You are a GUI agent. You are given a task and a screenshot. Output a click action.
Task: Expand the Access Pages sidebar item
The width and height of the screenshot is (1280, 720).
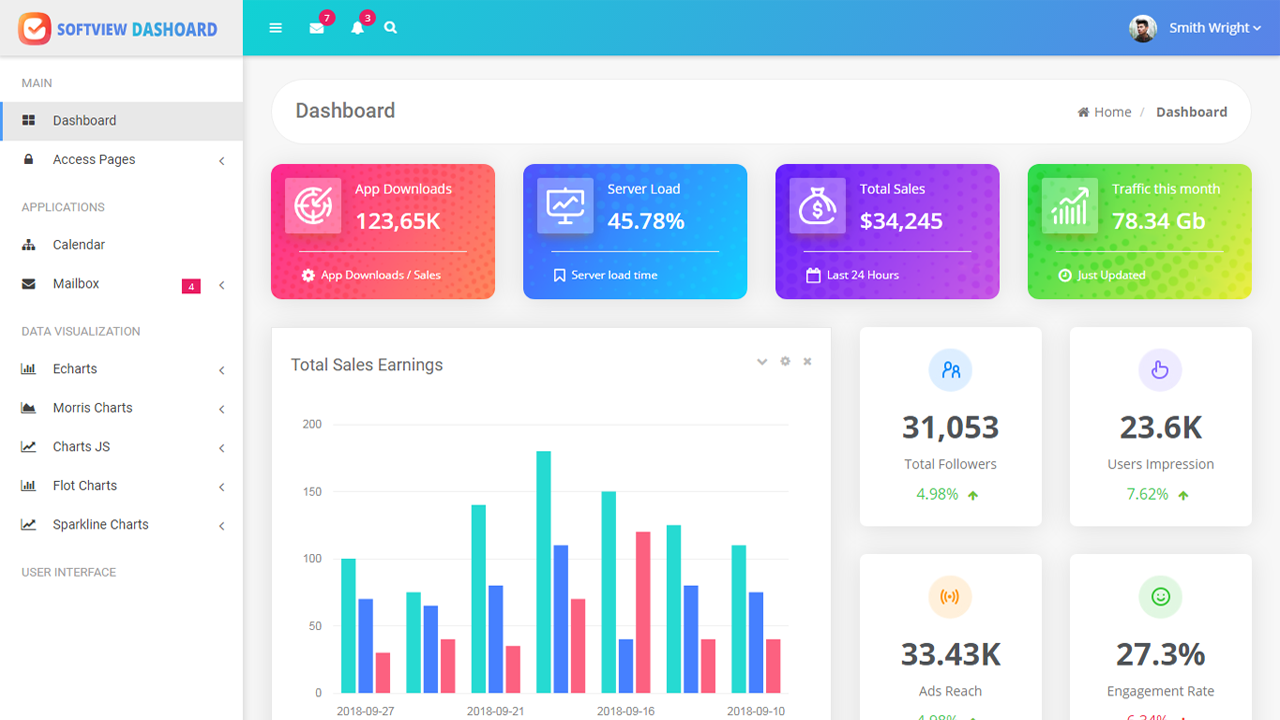click(121, 160)
